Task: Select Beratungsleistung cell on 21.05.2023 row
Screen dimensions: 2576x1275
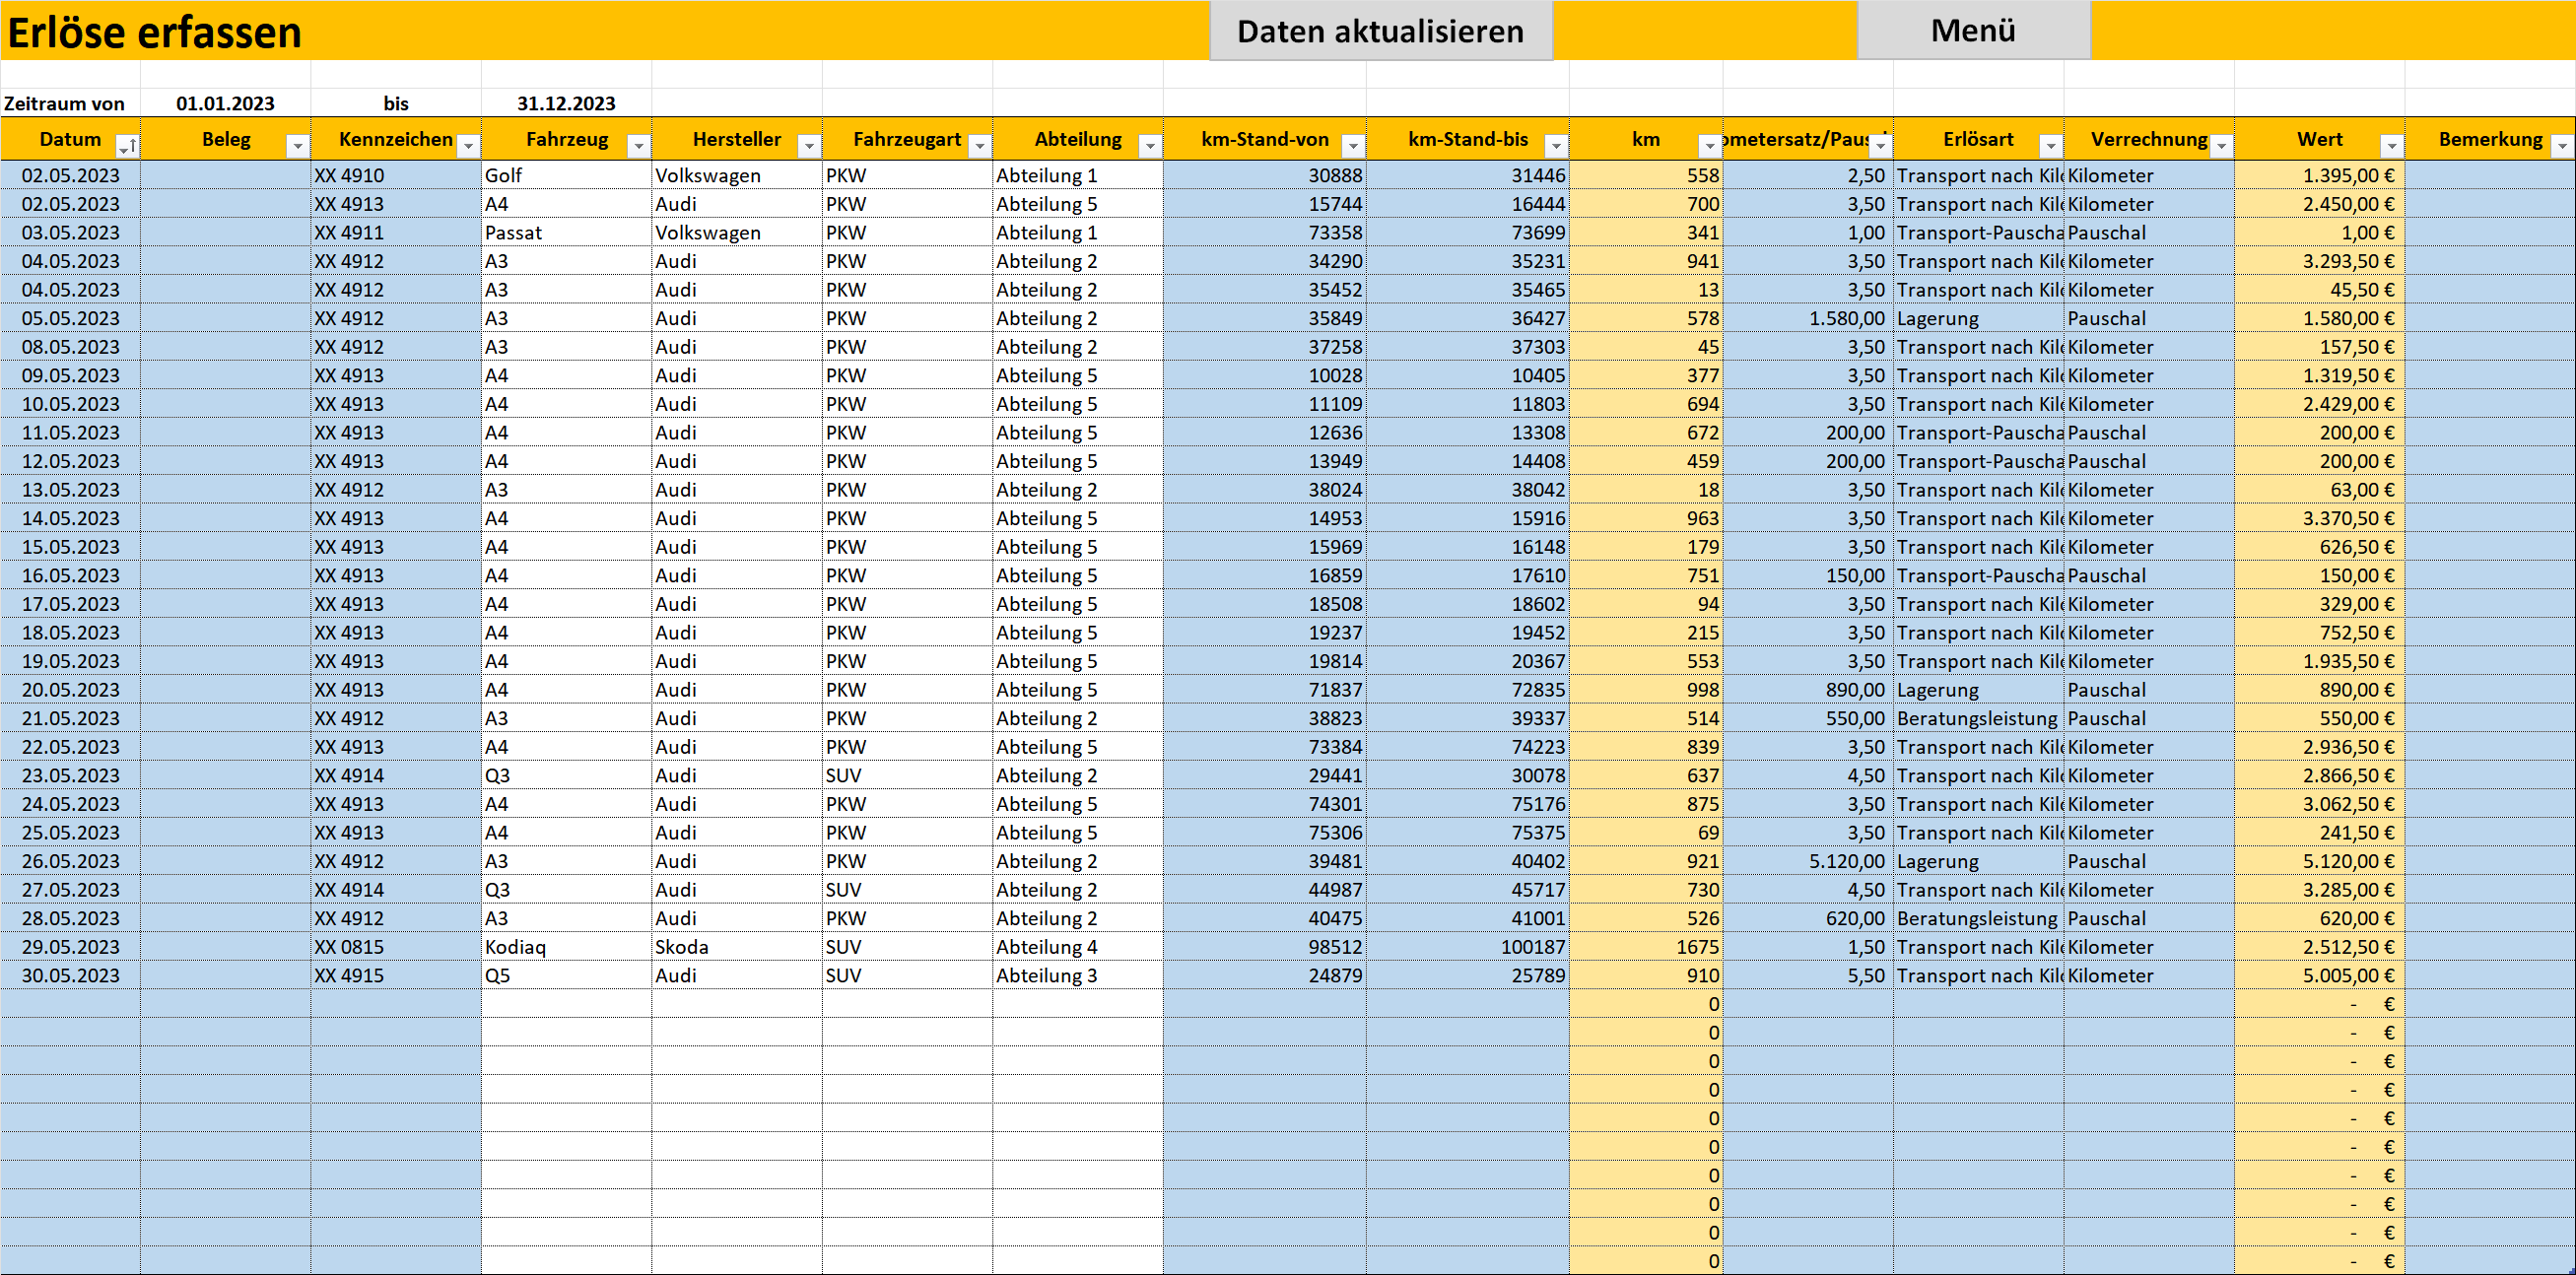Action: click(1978, 718)
